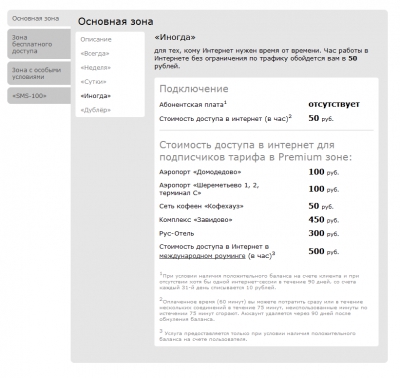Open the «SMS-100» tab
Screen dimensions: 400x378
39,96
